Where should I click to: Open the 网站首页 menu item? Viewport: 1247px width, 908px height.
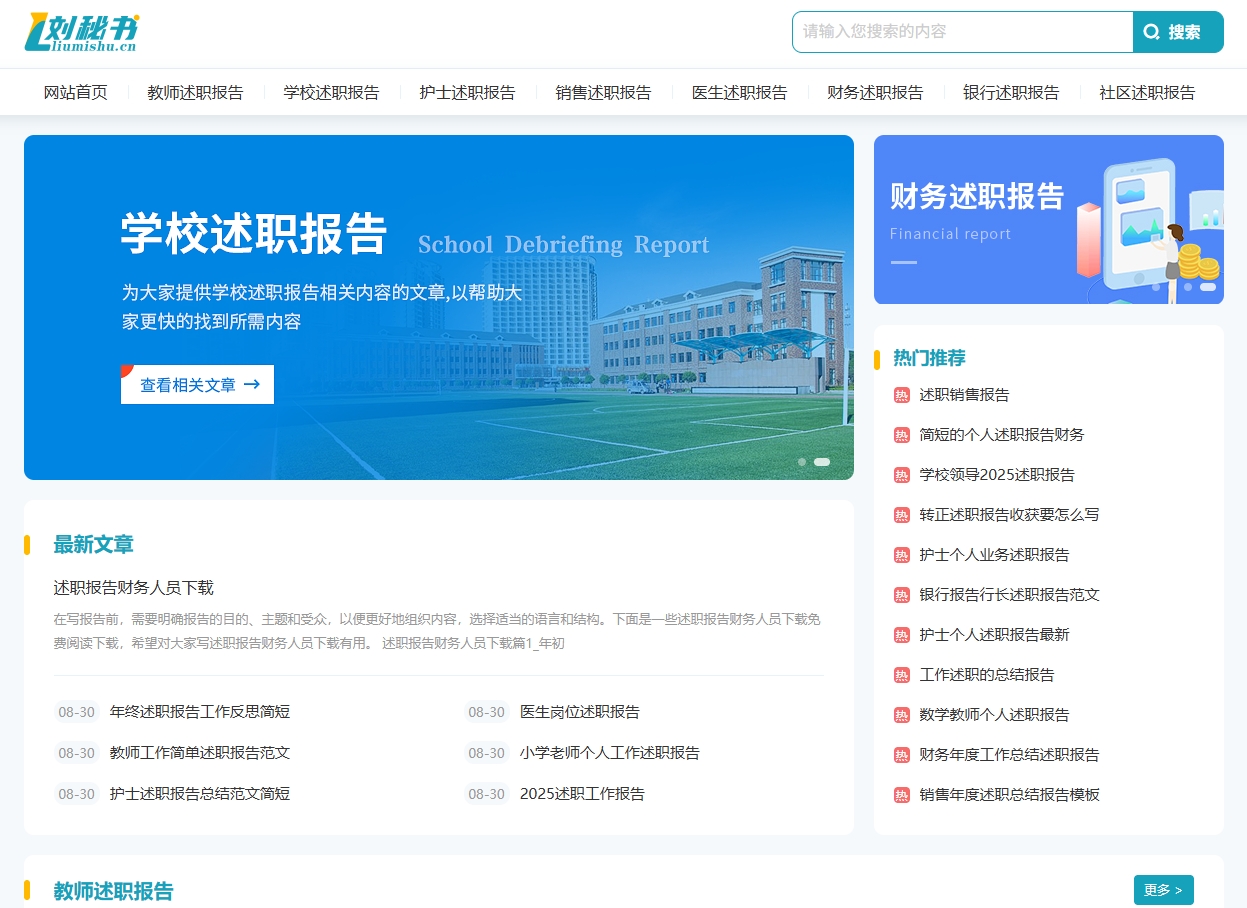coord(75,92)
